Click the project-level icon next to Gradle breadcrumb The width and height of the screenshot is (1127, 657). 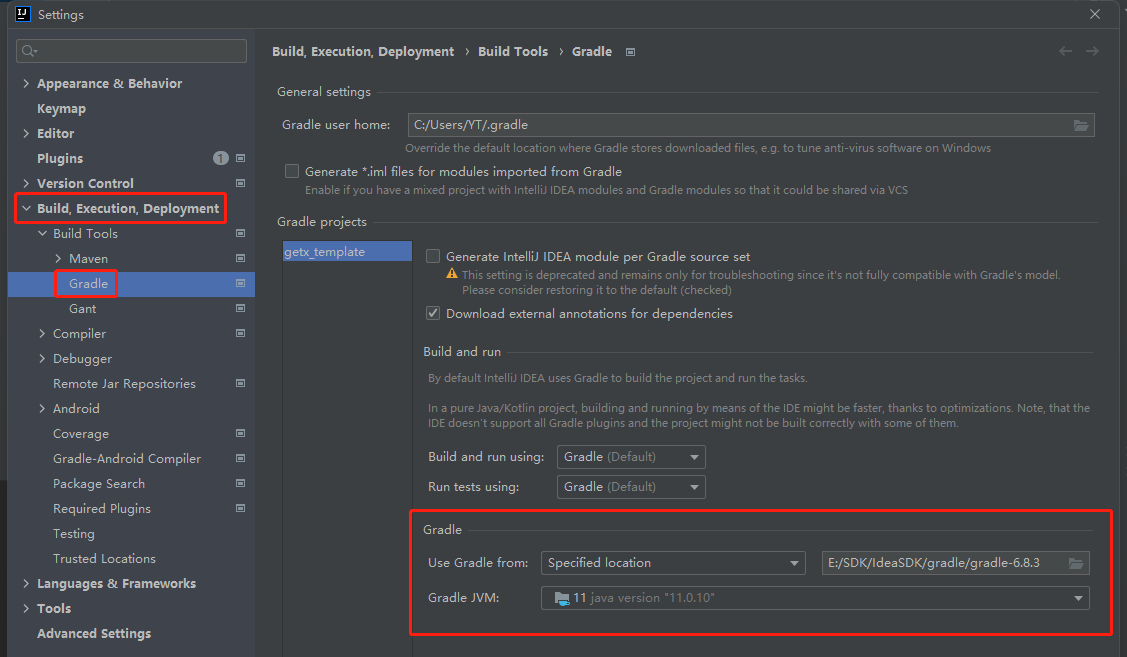(x=630, y=52)
